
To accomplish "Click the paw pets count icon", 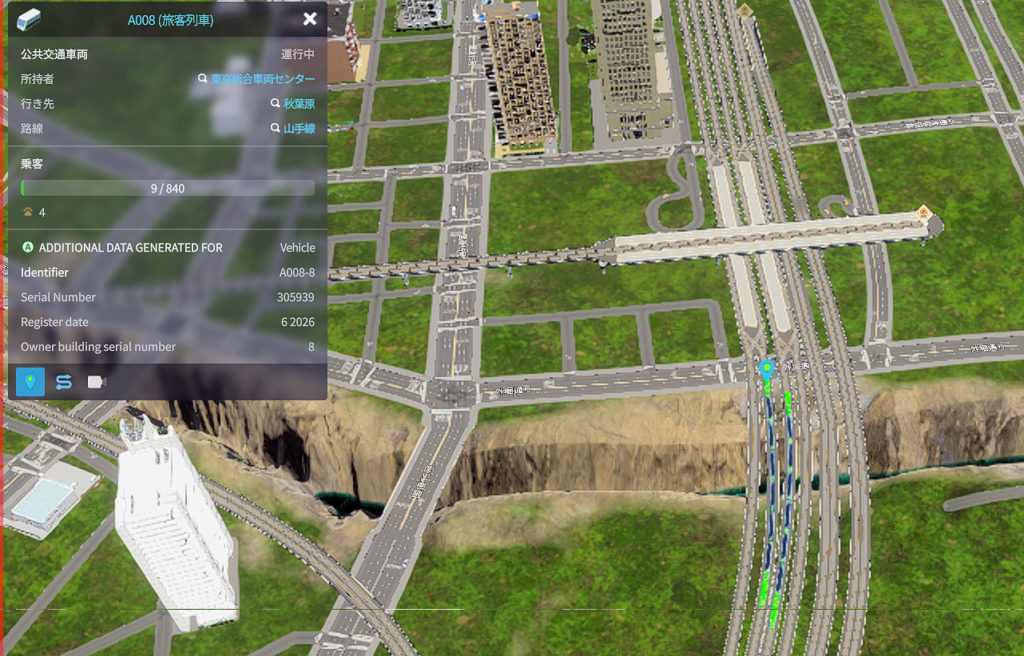I will tap(28, 212).
